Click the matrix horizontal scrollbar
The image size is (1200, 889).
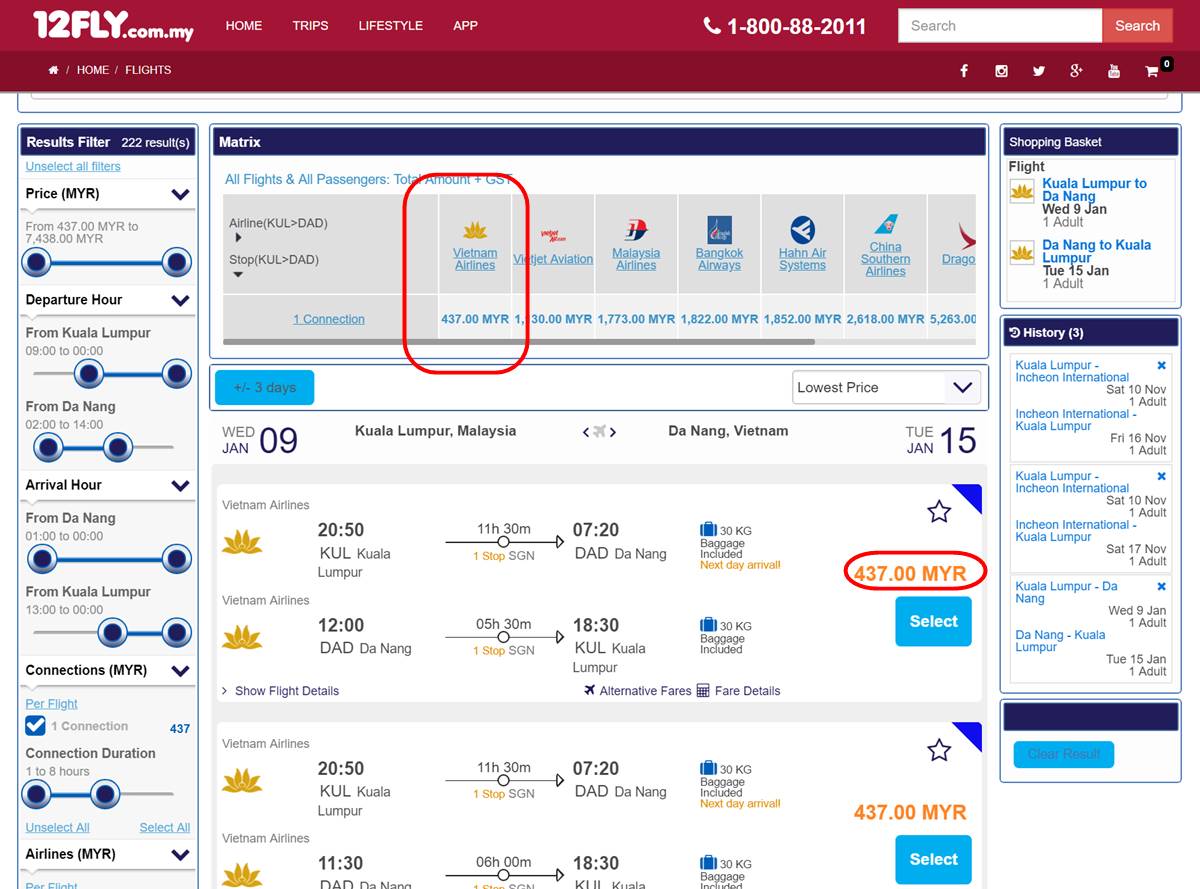(519, 342)
